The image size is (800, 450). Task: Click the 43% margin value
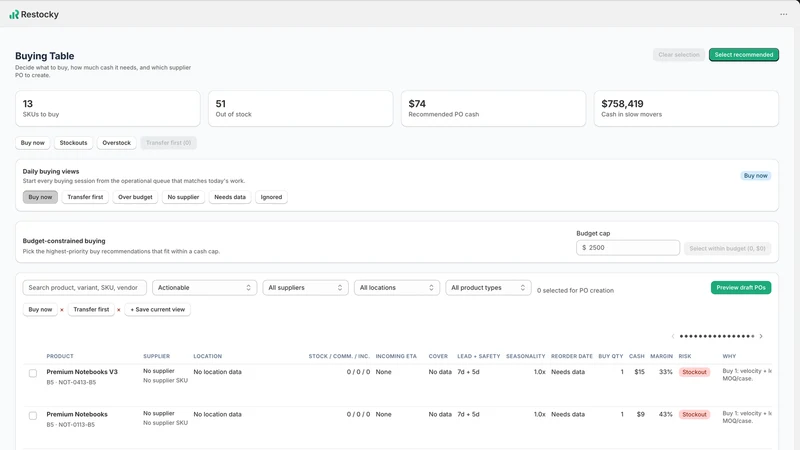point(665,414)
